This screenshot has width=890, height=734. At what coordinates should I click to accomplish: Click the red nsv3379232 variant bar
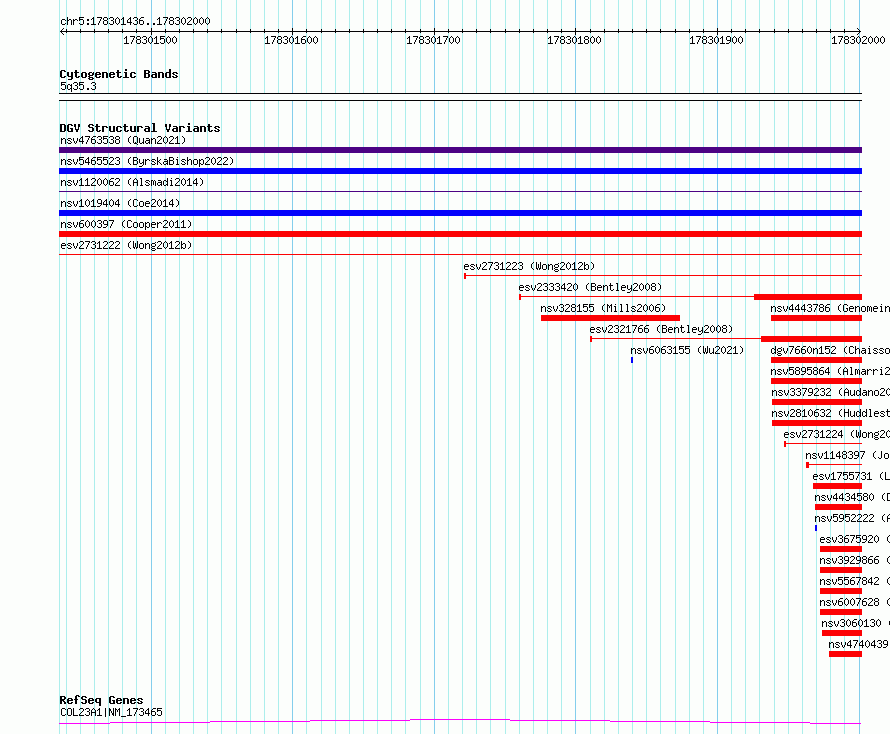[x=817, y=402]
